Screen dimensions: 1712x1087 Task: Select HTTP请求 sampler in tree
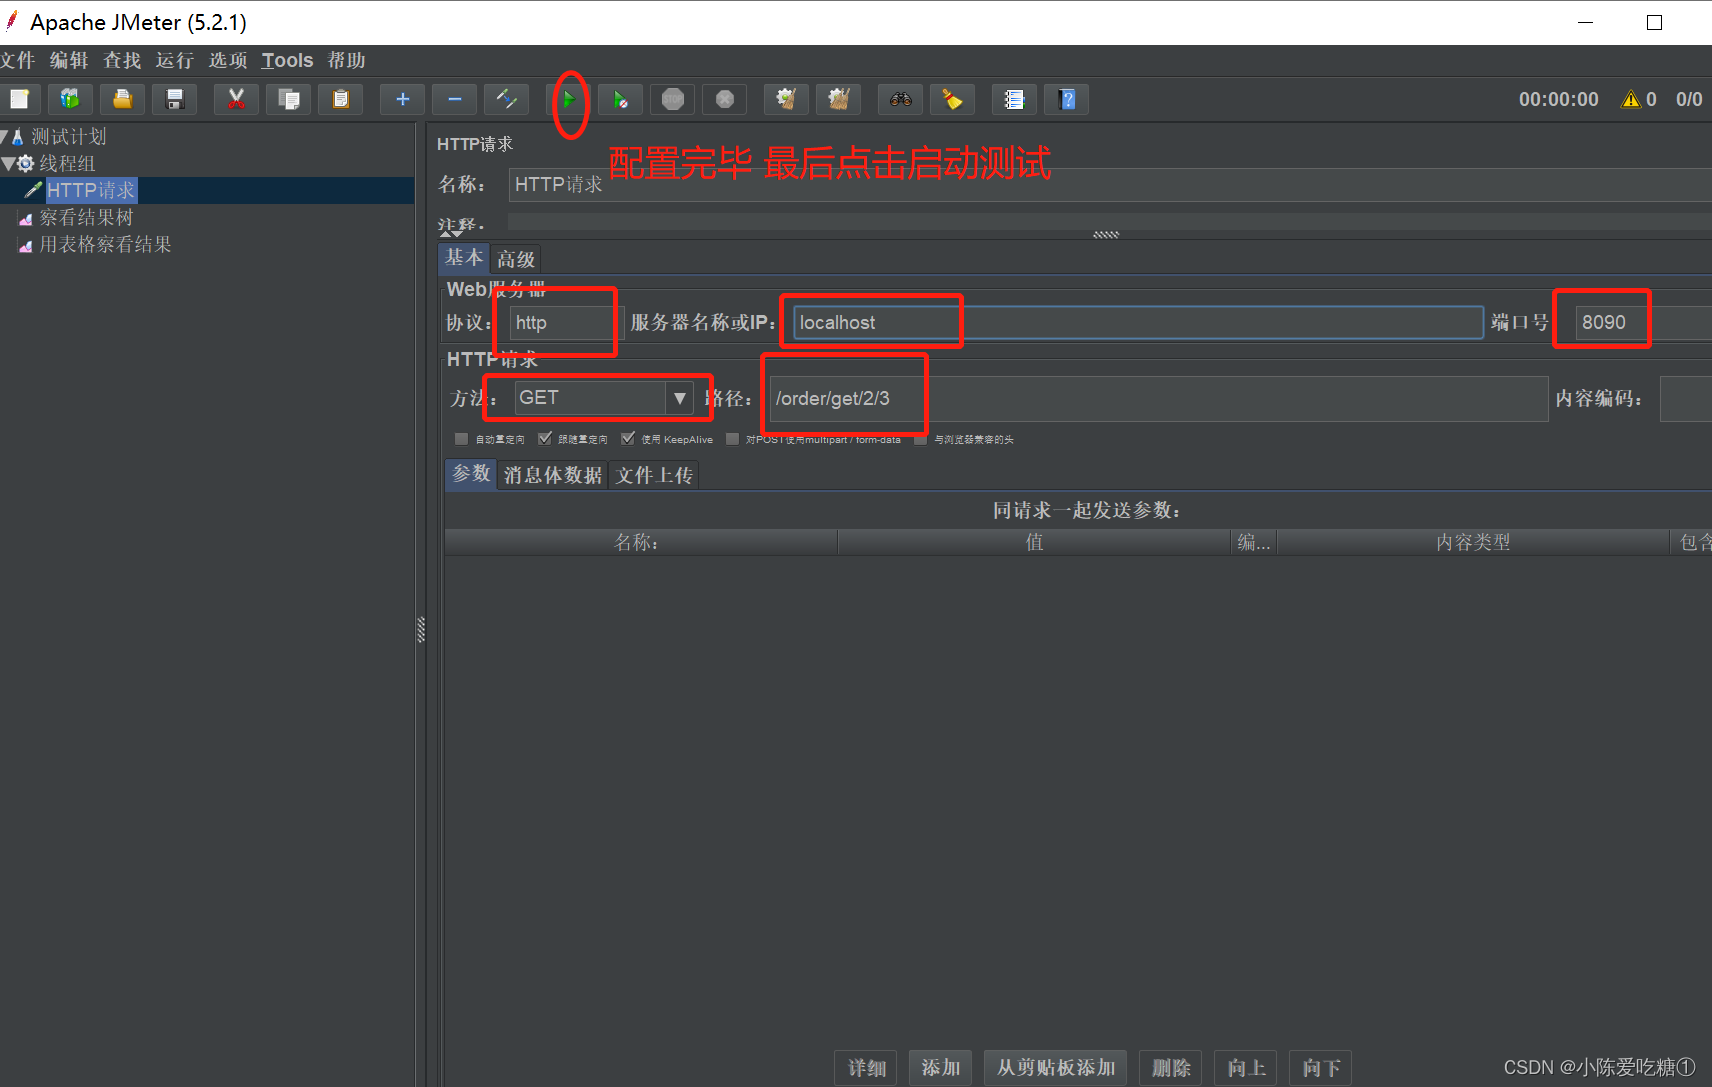click(x=91, y=190)
